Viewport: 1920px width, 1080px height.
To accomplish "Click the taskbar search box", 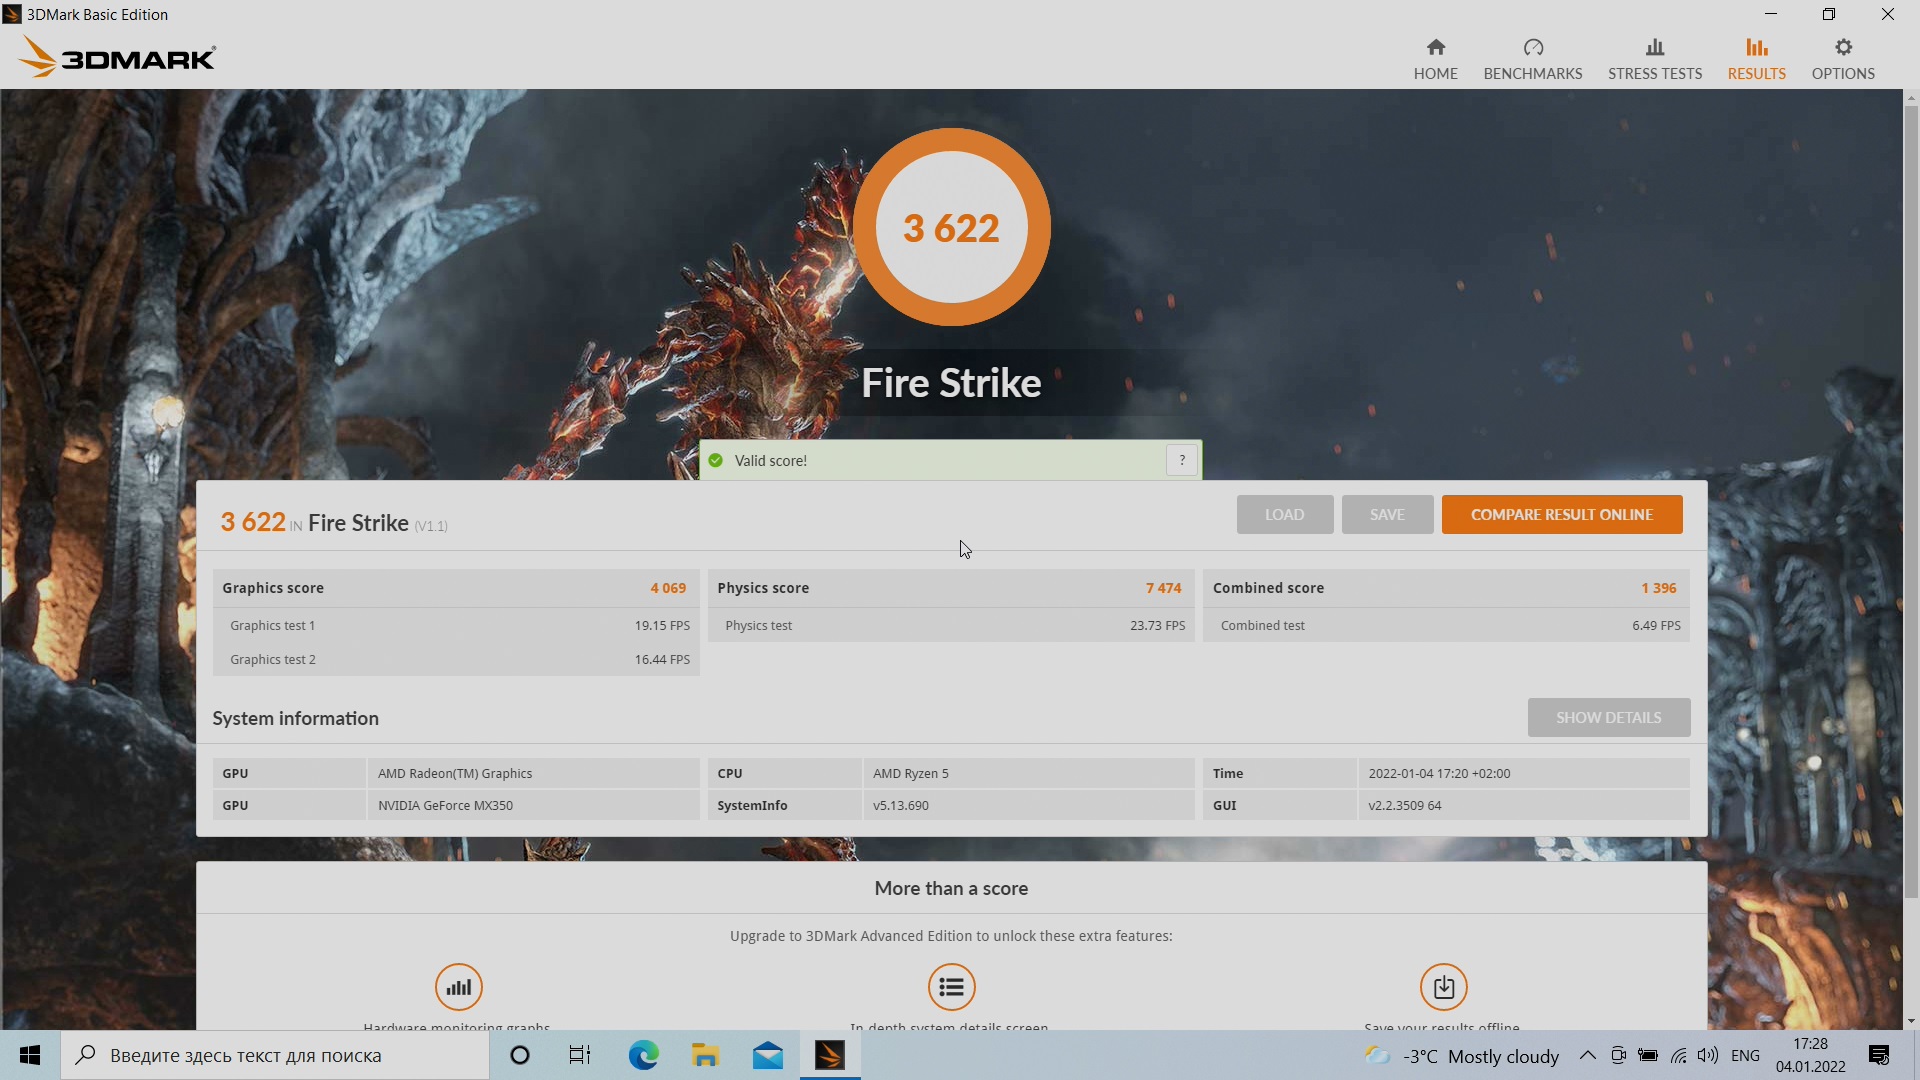I will click(275, 1055).
